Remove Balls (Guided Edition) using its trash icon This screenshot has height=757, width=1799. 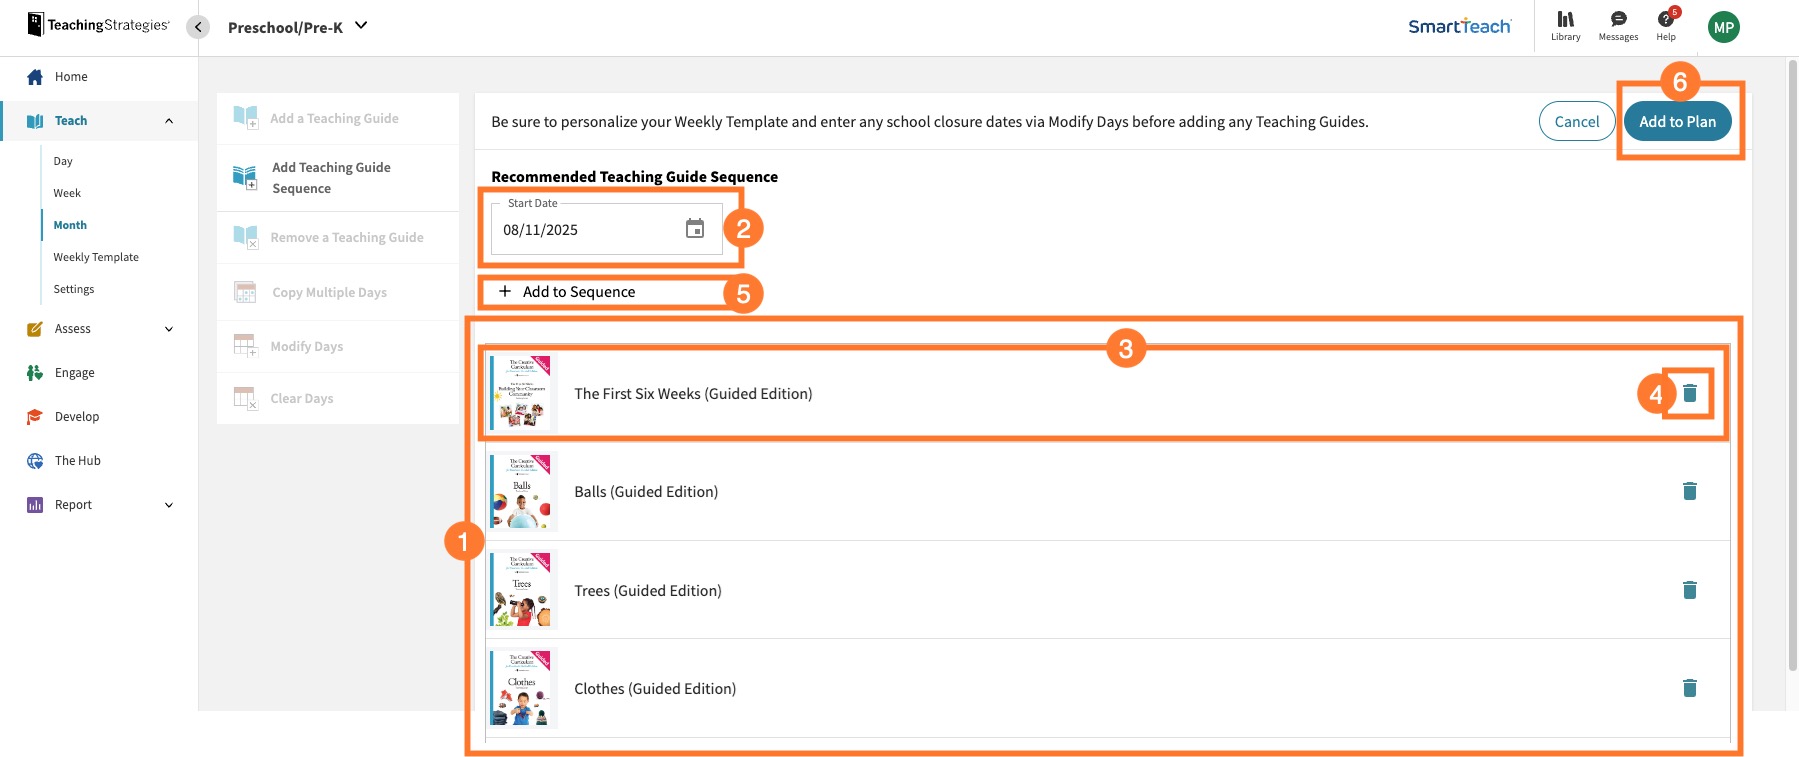pyautogui.click(x=1689, y=491)
